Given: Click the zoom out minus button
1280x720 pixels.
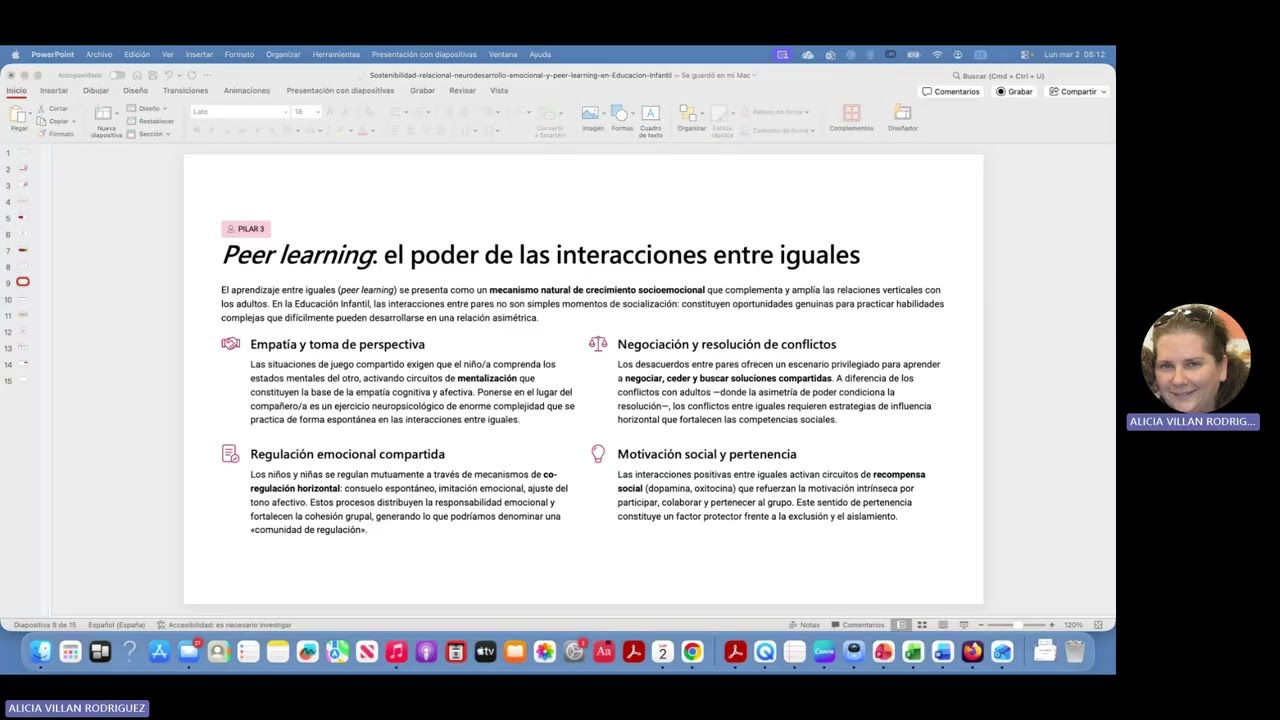Looking at the screenshot, I should coord(981,625).
